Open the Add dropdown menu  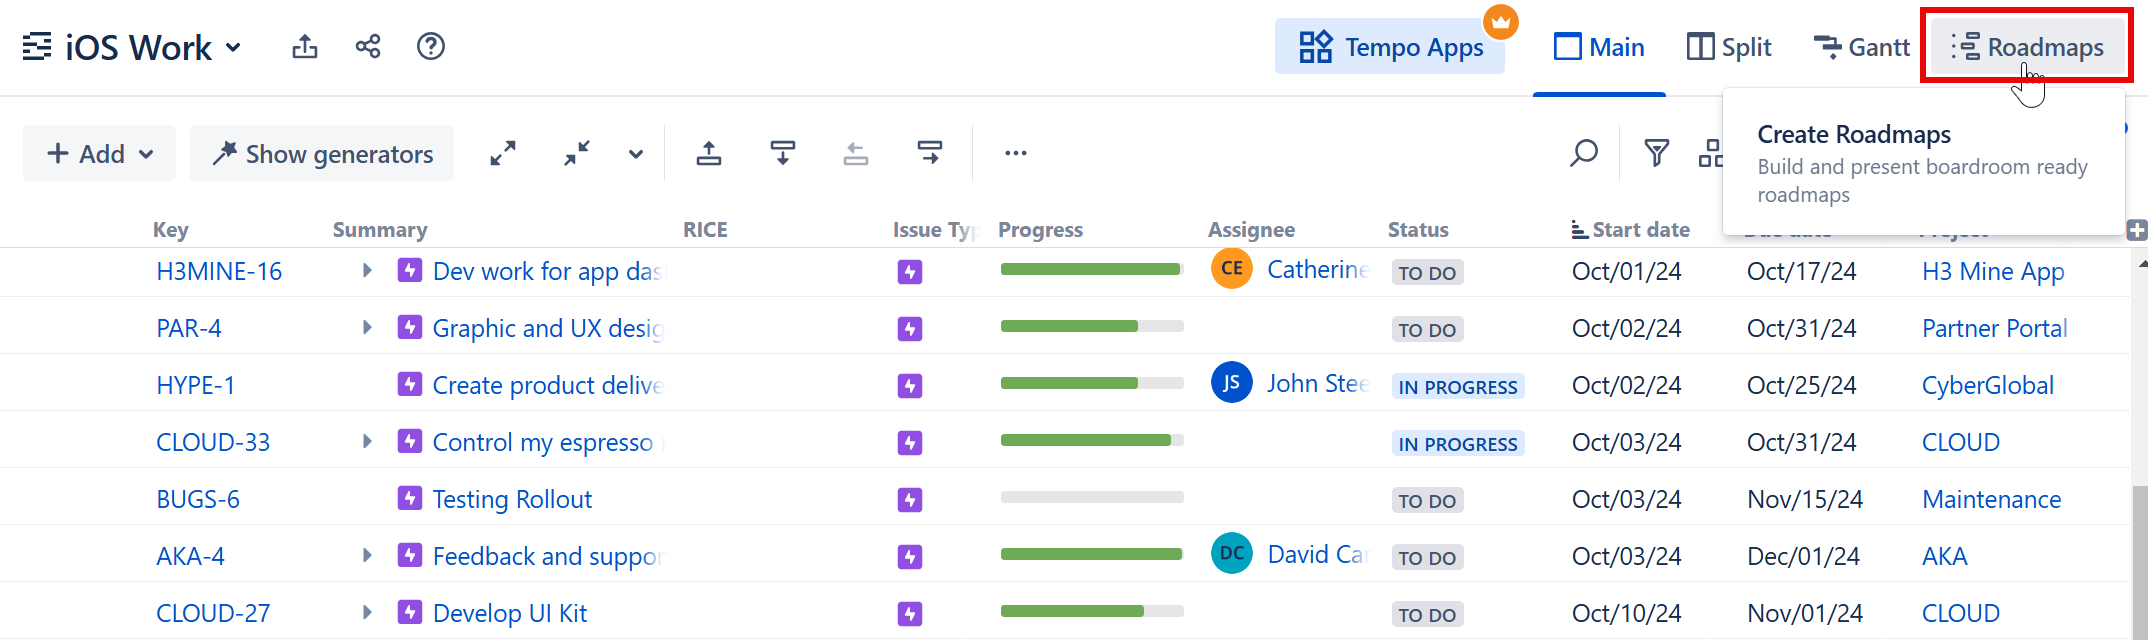coord(100,154)
